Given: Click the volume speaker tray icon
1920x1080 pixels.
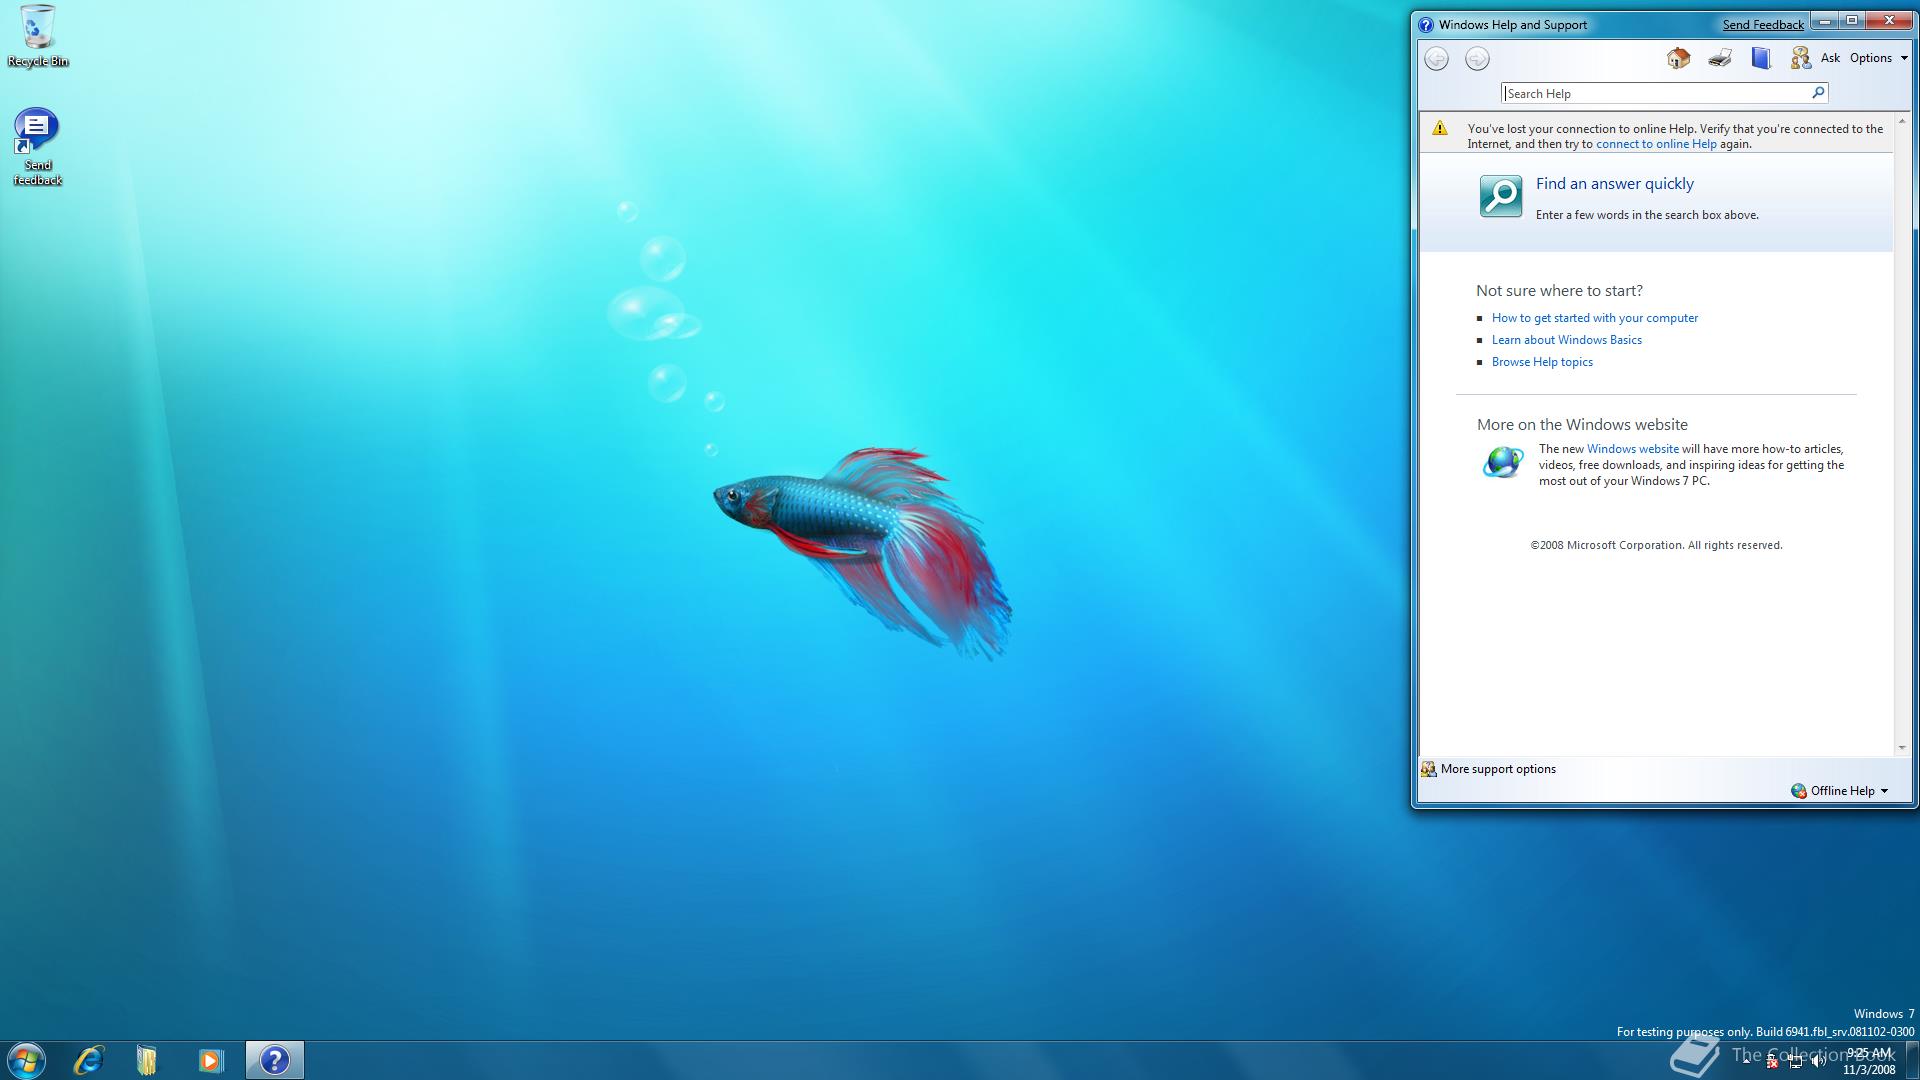Looking at the screenshot, I should click(1818, 1062).
